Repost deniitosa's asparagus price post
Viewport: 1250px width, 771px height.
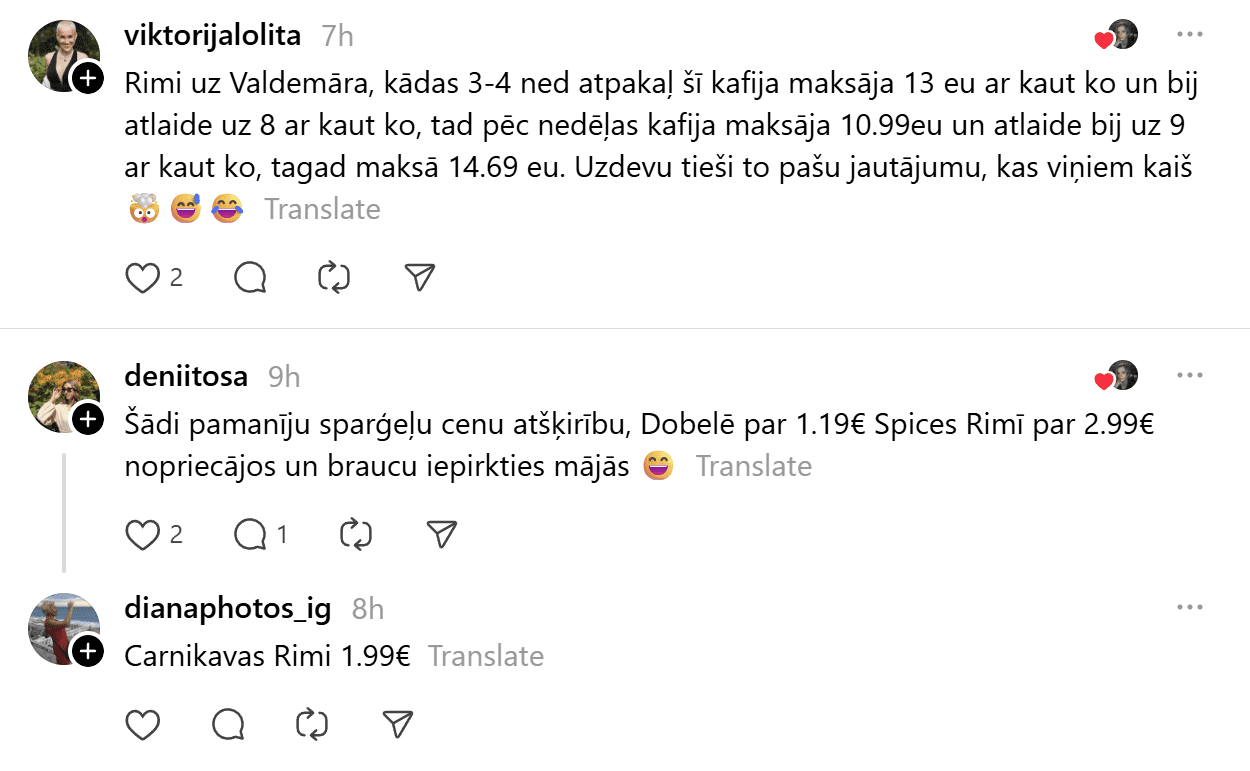(355, 535)
